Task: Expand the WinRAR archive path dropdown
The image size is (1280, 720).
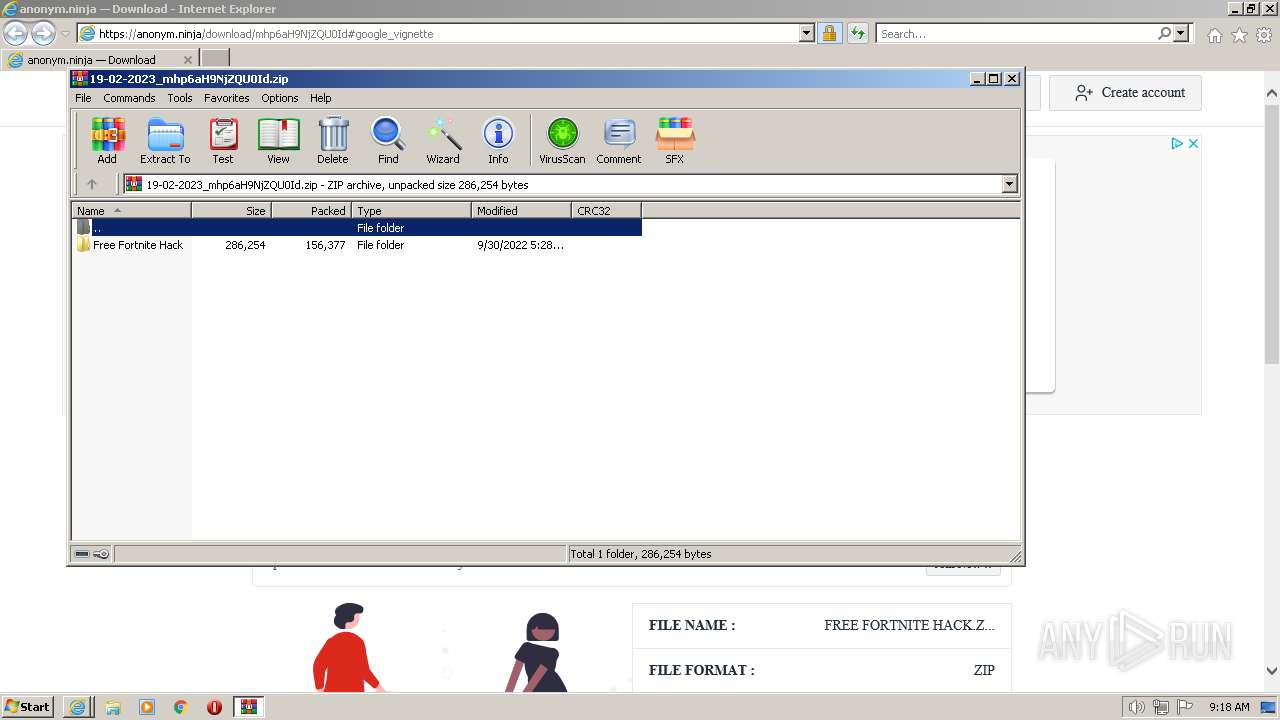Action: pyautogui.click(x=1009, y=184)
